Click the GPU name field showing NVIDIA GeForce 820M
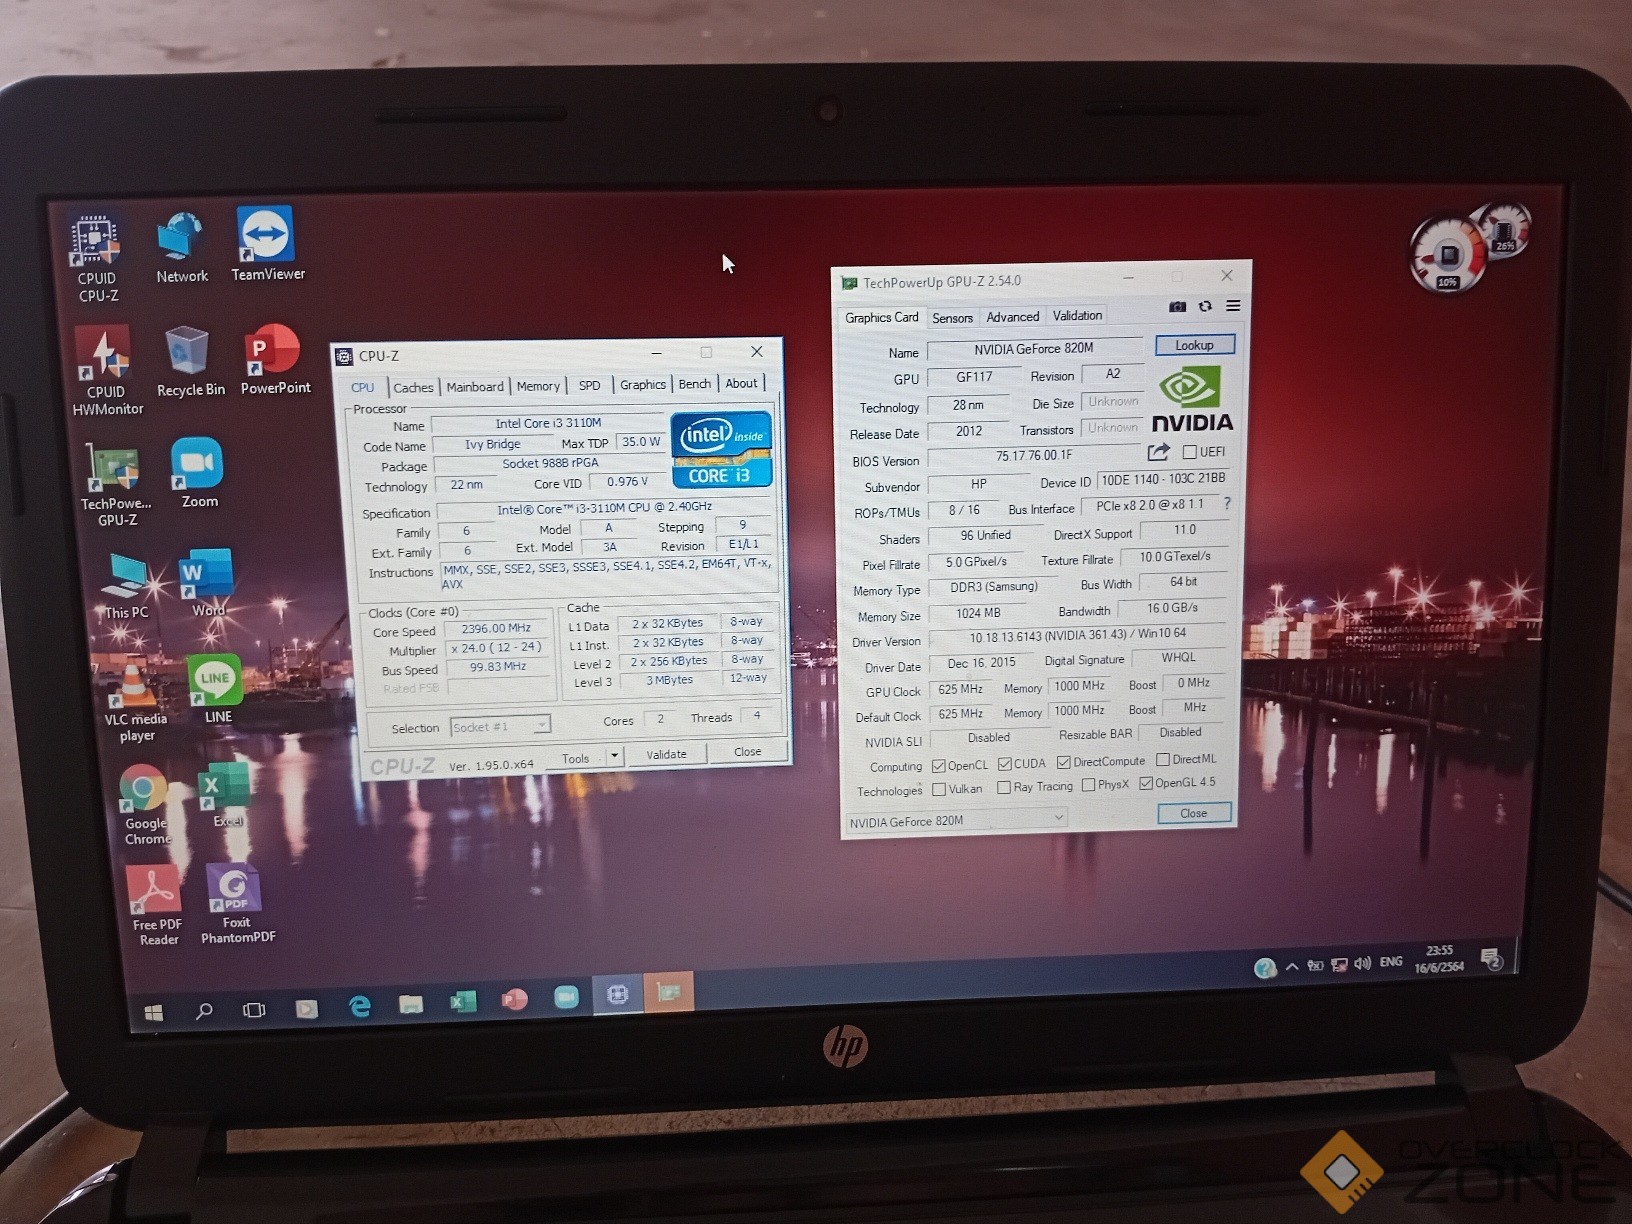 pyautogui.click(x=1034, y=349)
